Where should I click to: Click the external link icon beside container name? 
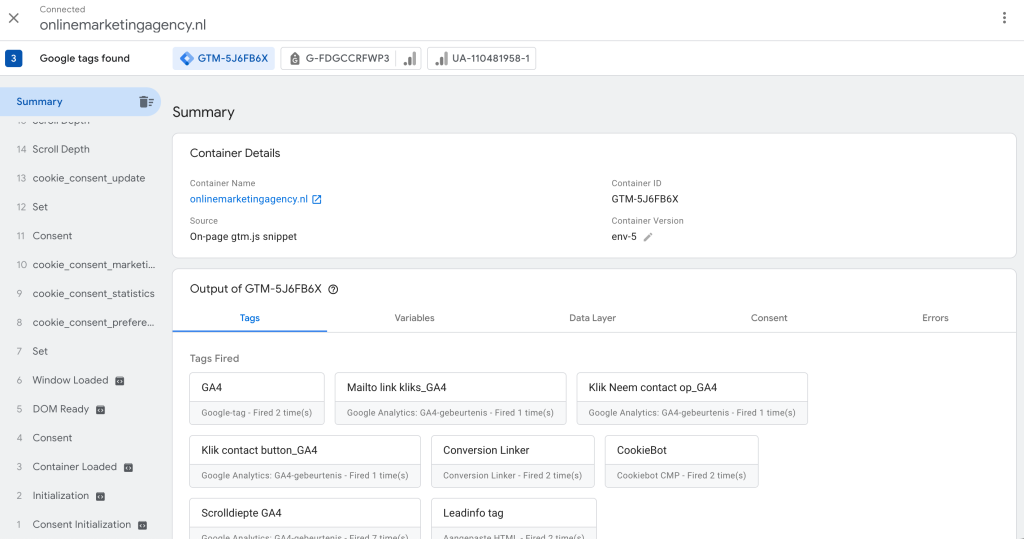point(317,199)
